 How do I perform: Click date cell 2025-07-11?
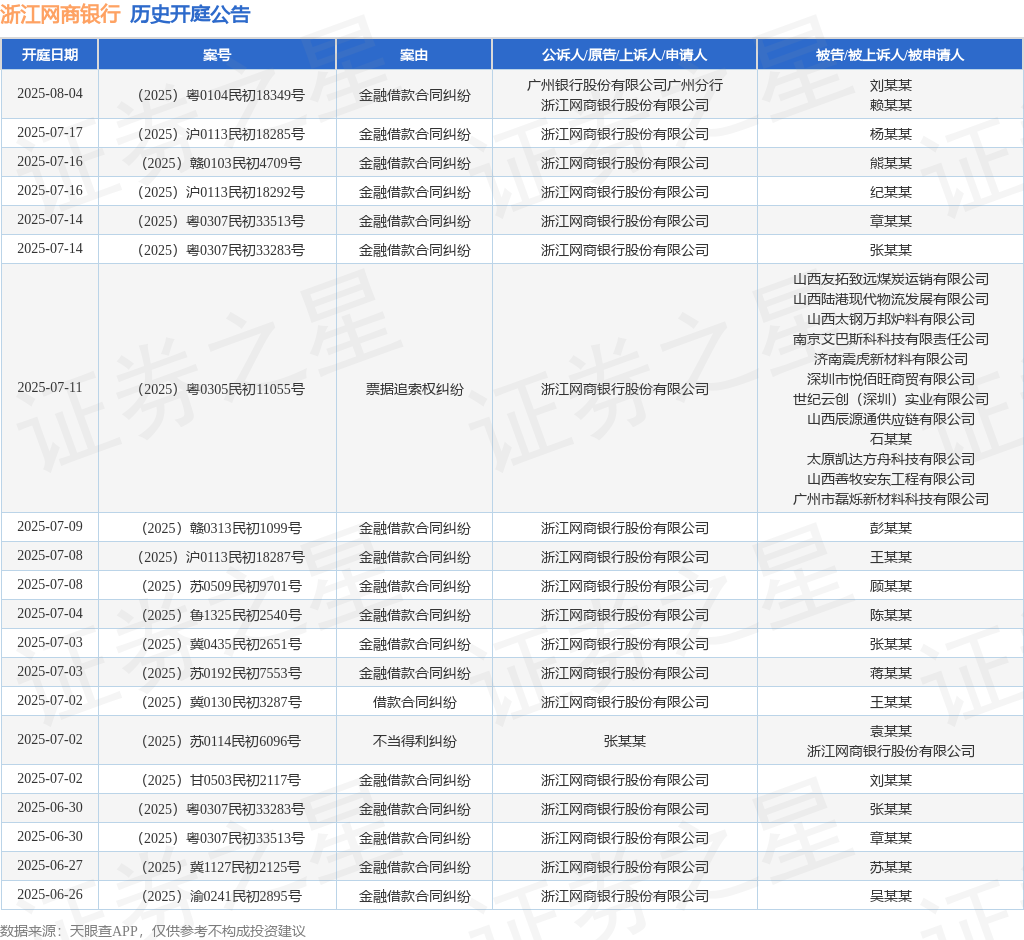click(x=50, y=388)
